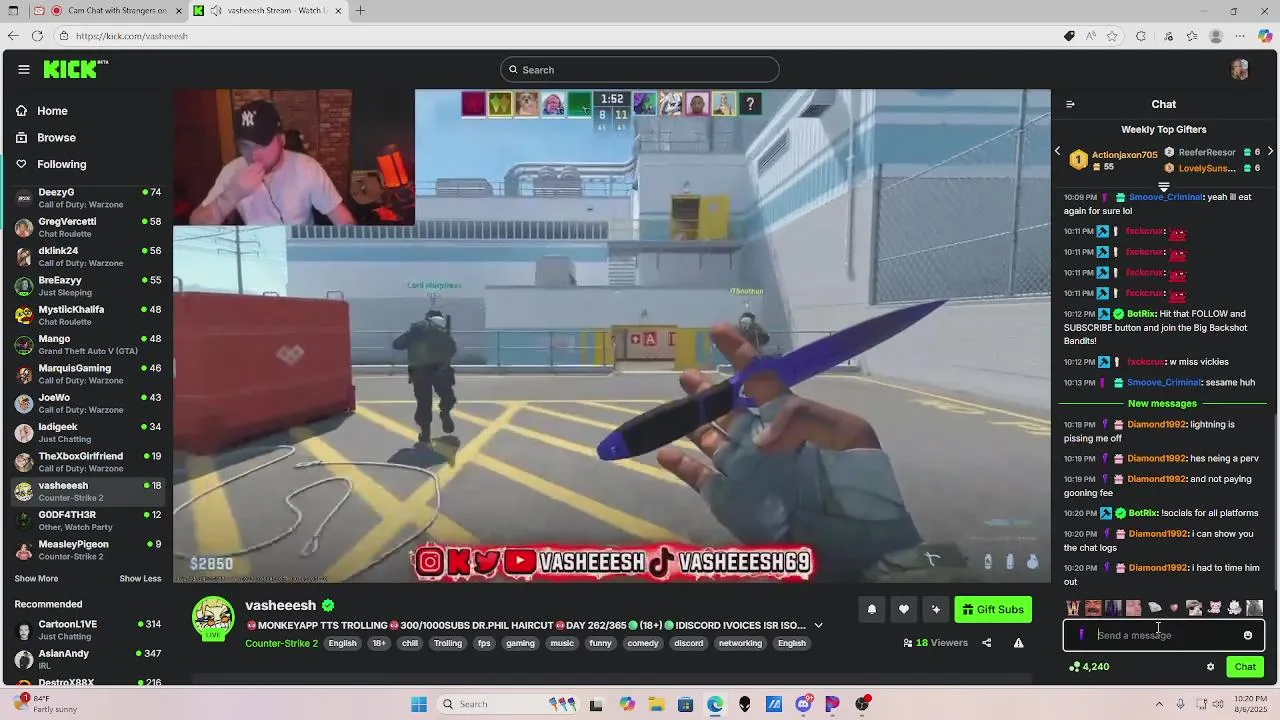The height and width of the screenshot is (720, 1280).
Task: Show previous weekly top gifters
Action: click(1057, 151)
